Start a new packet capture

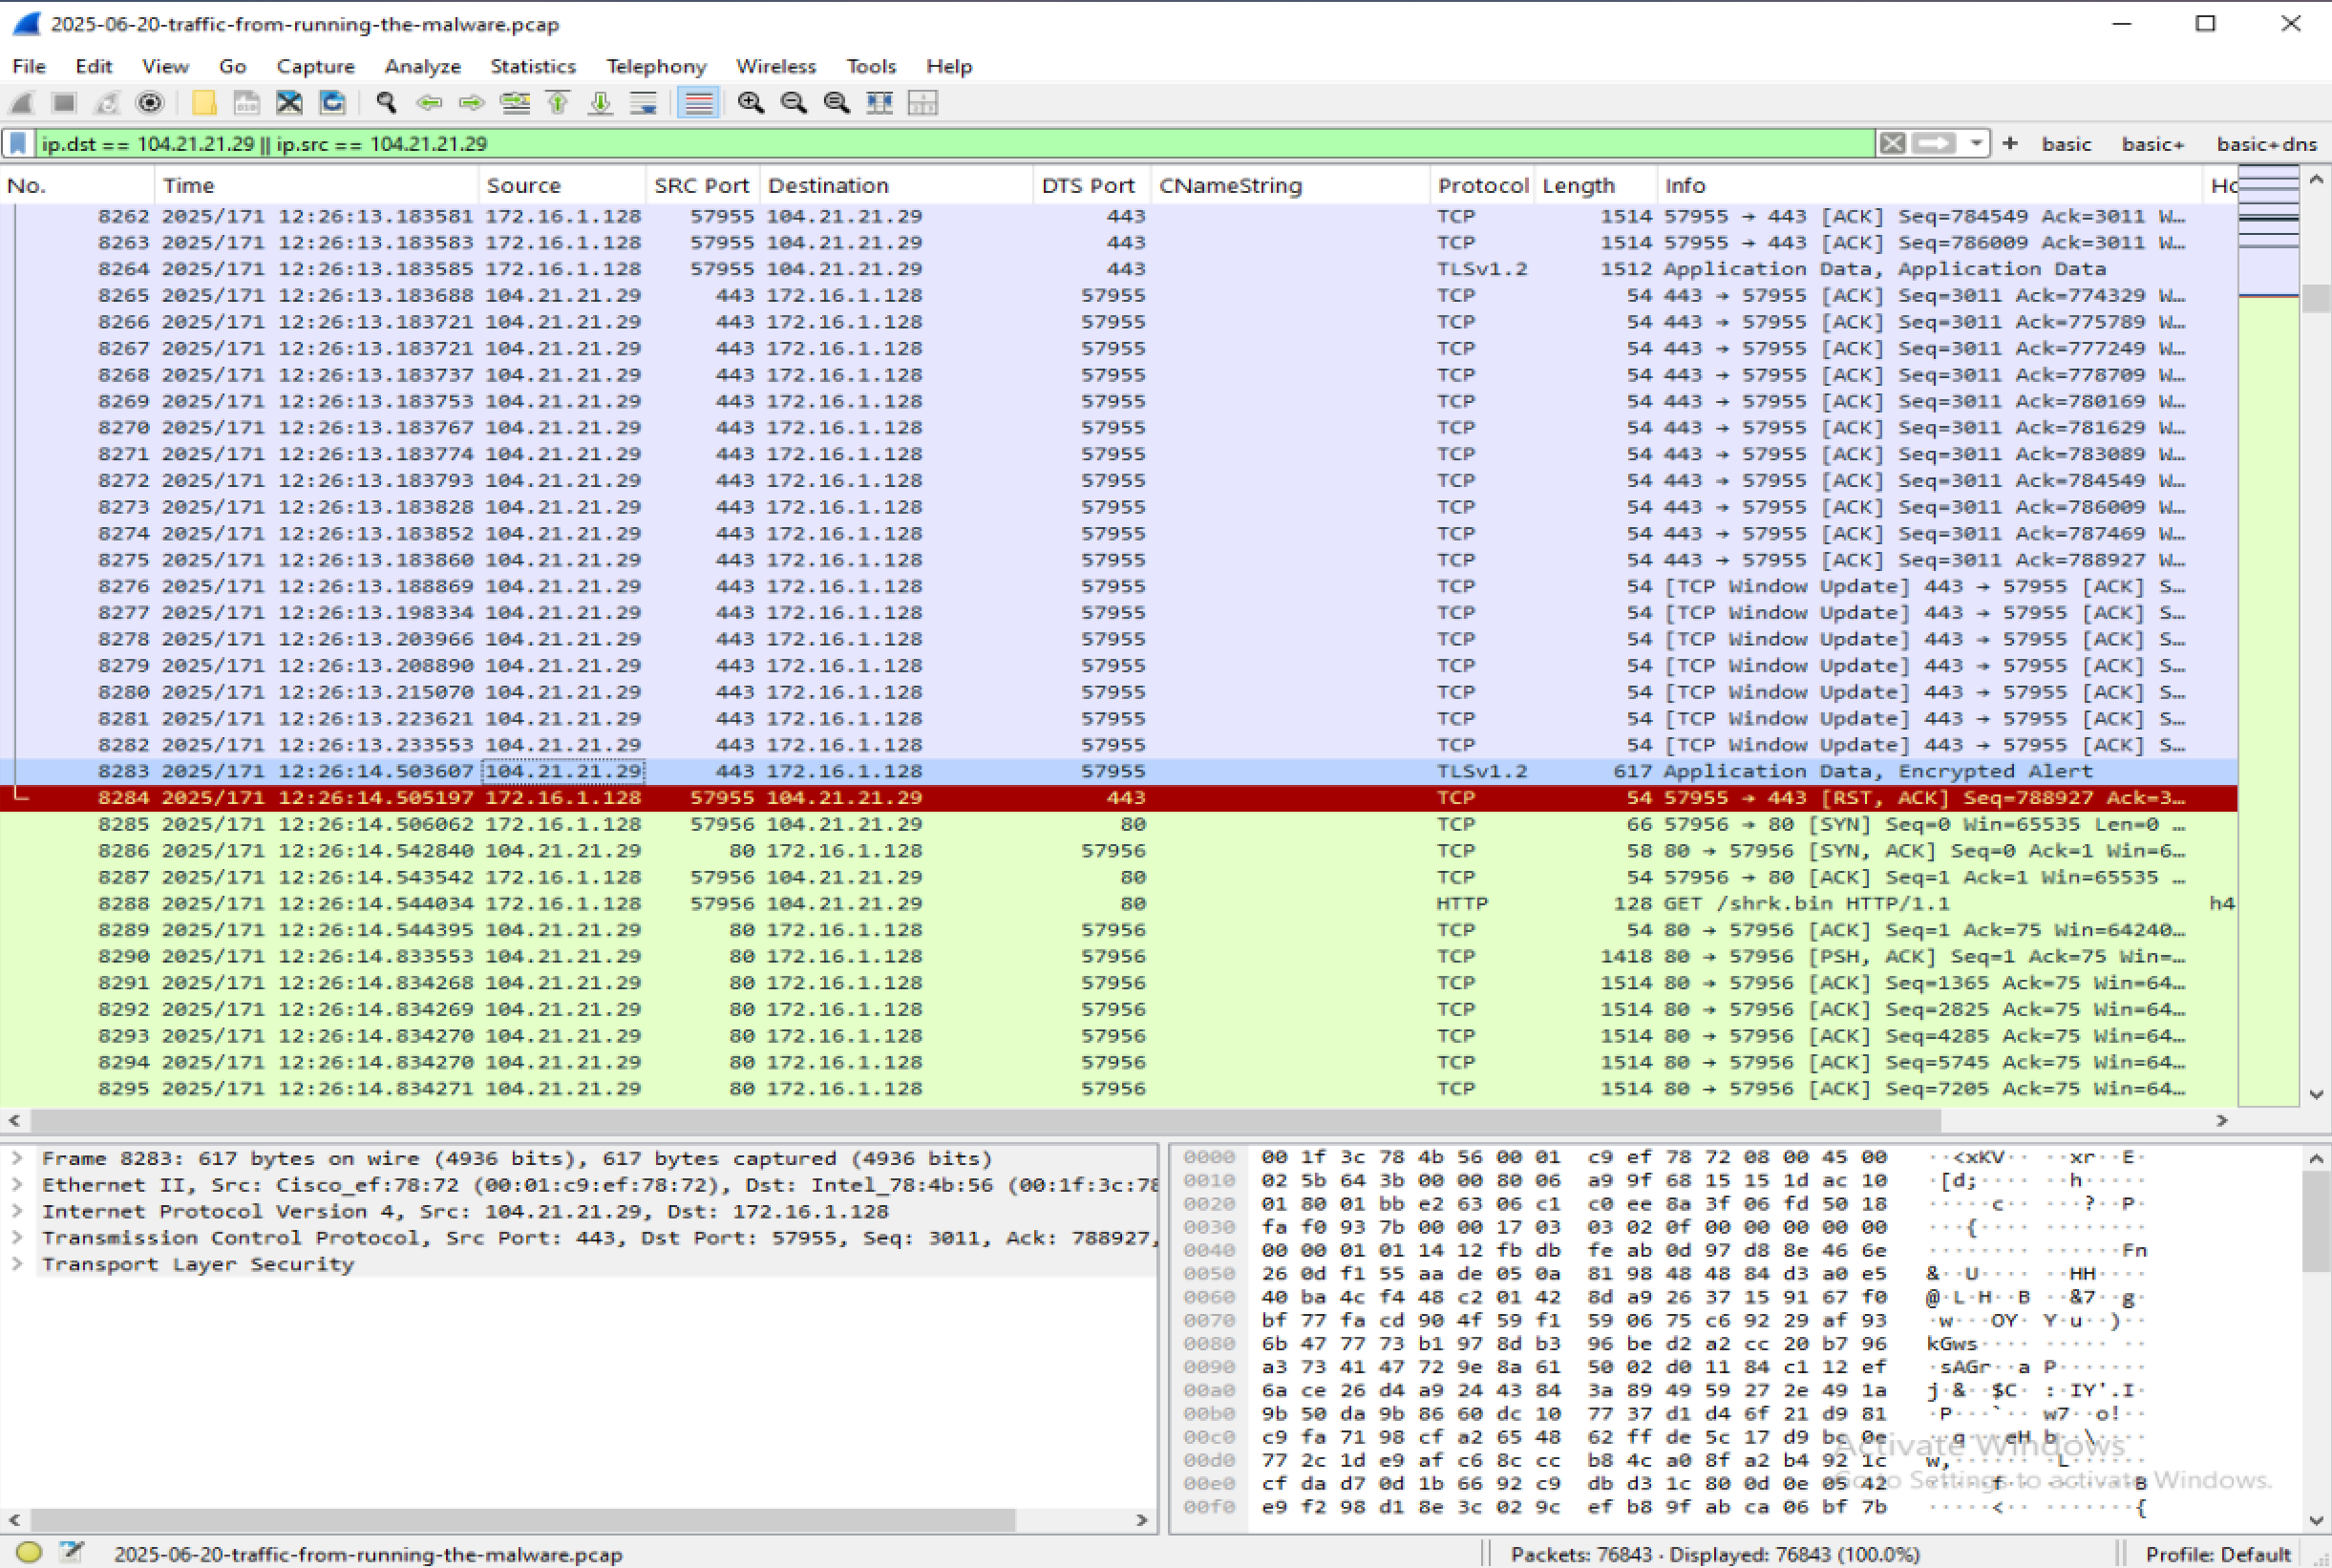pyautogui.click(x=22, y=102)
